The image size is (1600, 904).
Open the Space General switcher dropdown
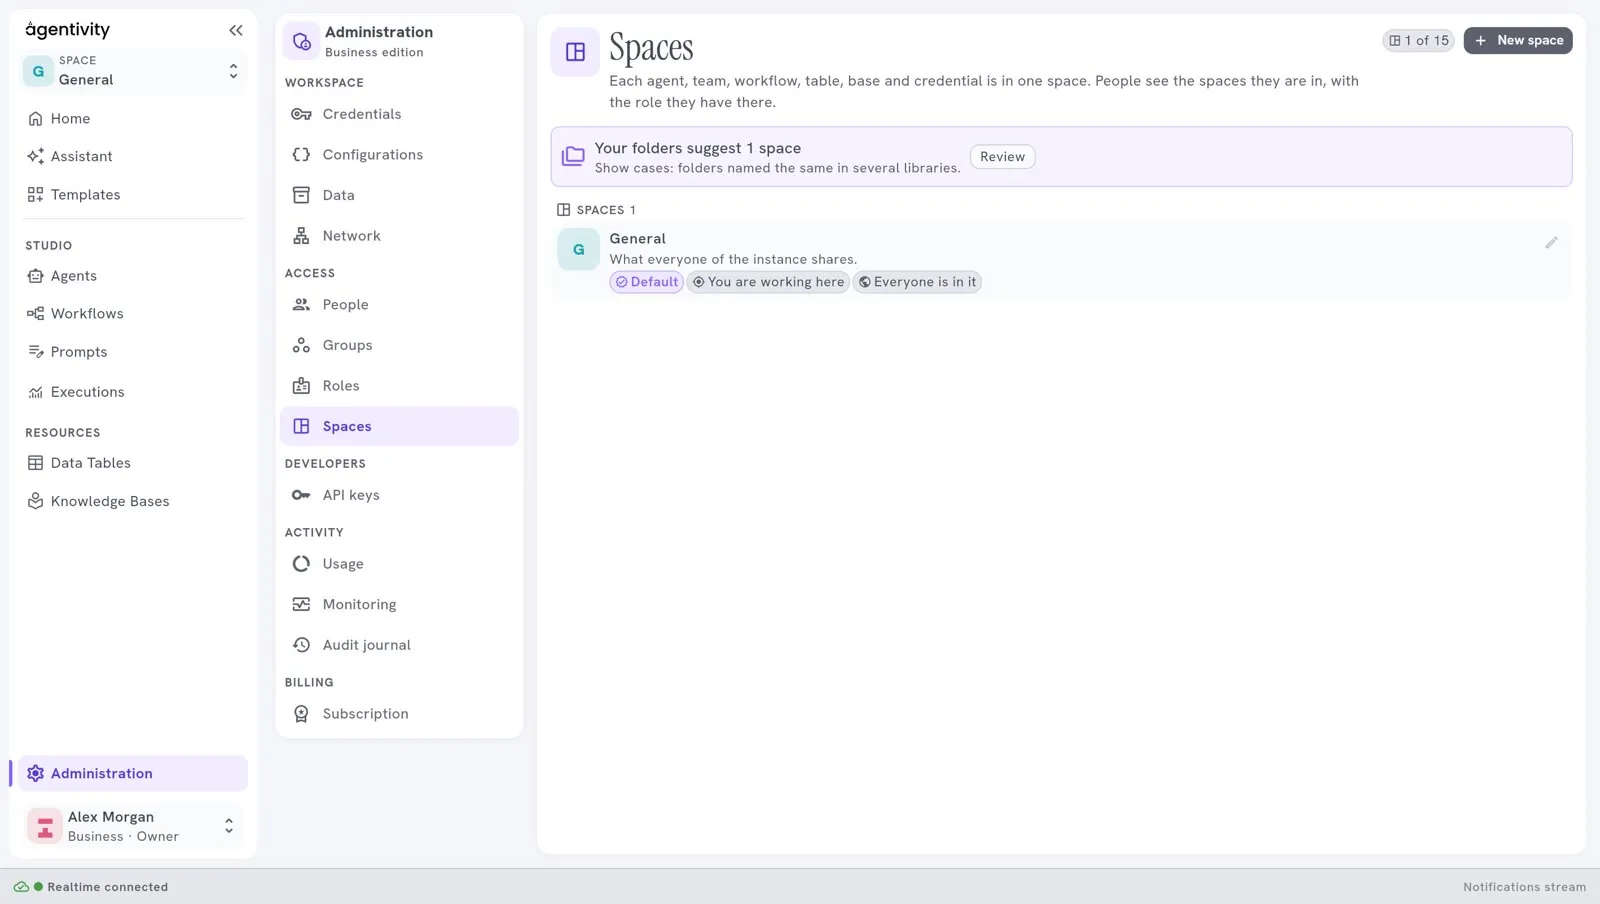pyautogui.click(x=133, y=71)
